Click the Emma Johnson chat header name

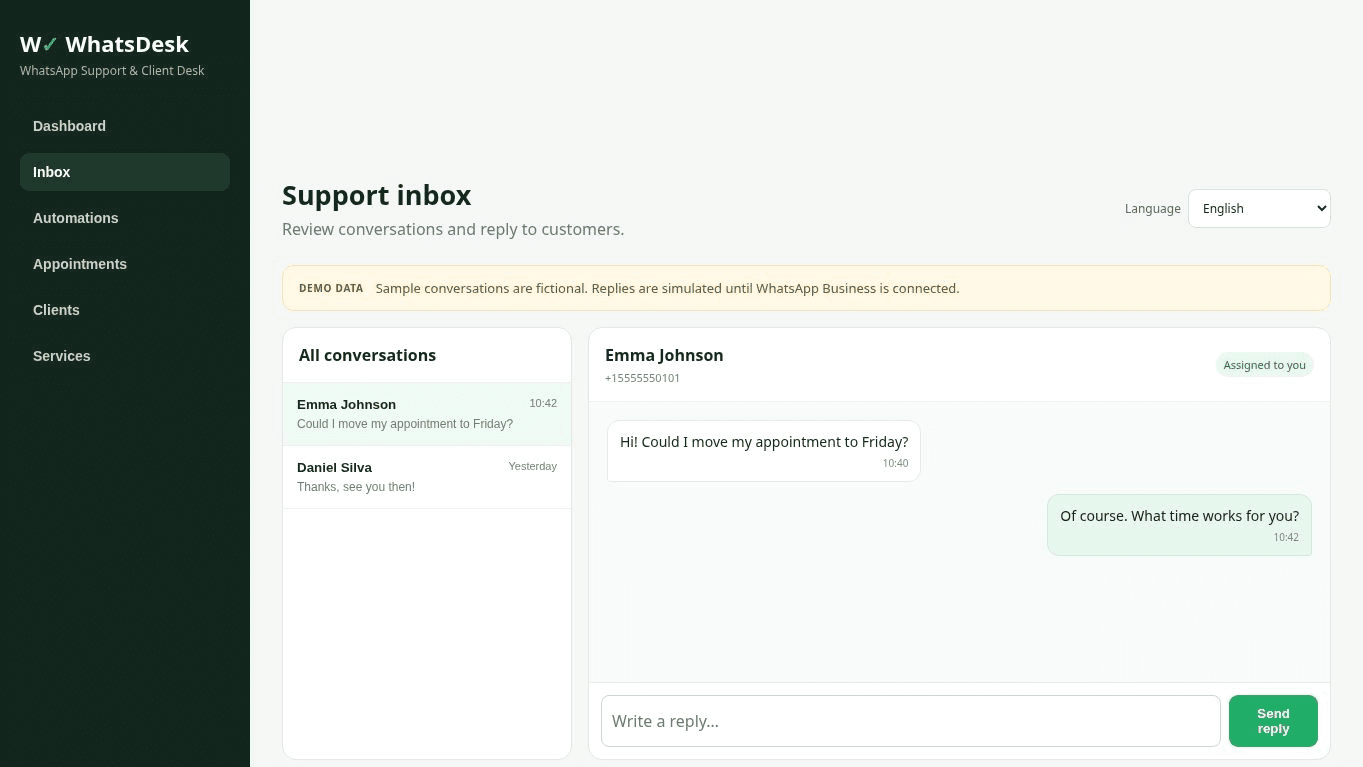point(664,355)
